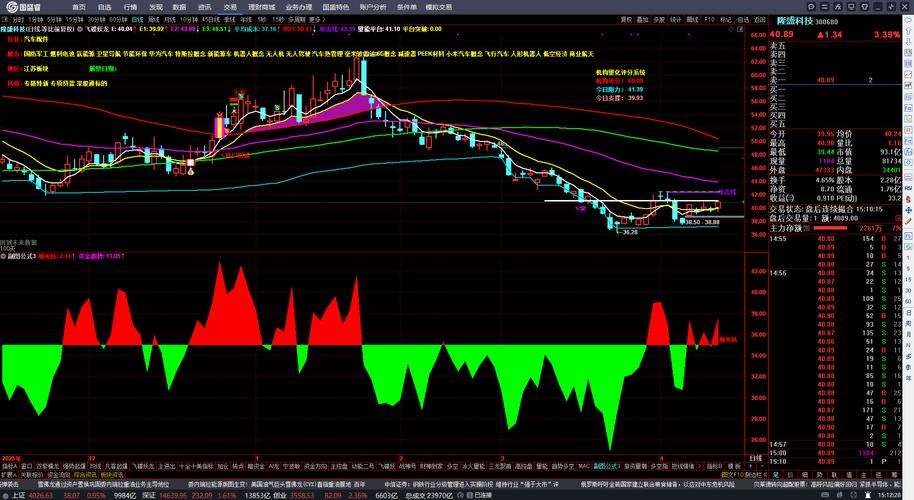Click the left arrow icon in right sidebar

tap(908, 20)
